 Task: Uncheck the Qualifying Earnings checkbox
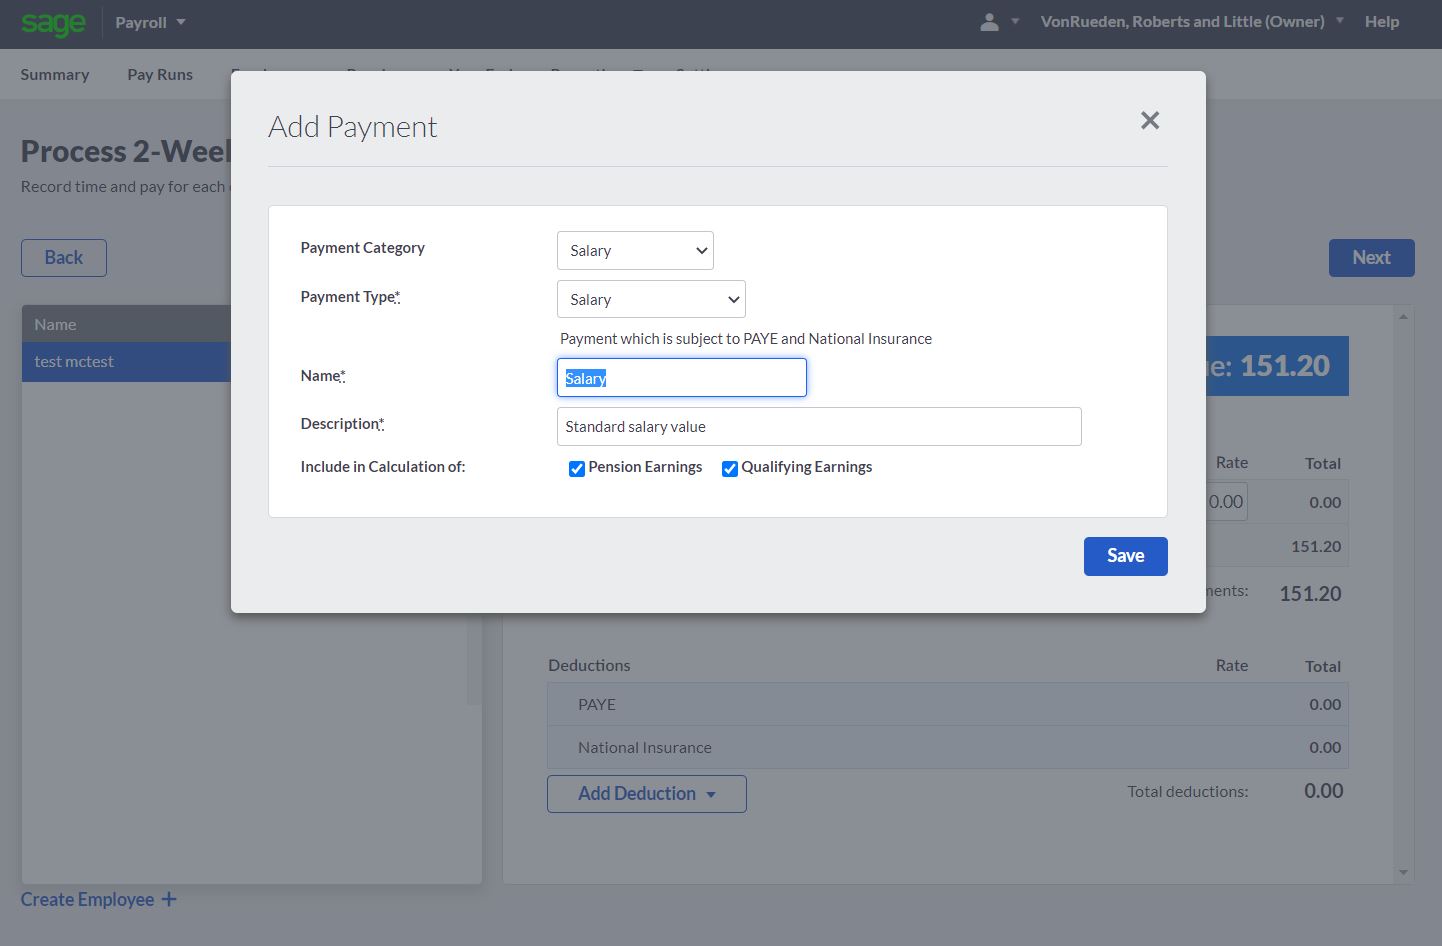(x=730, y=469)
